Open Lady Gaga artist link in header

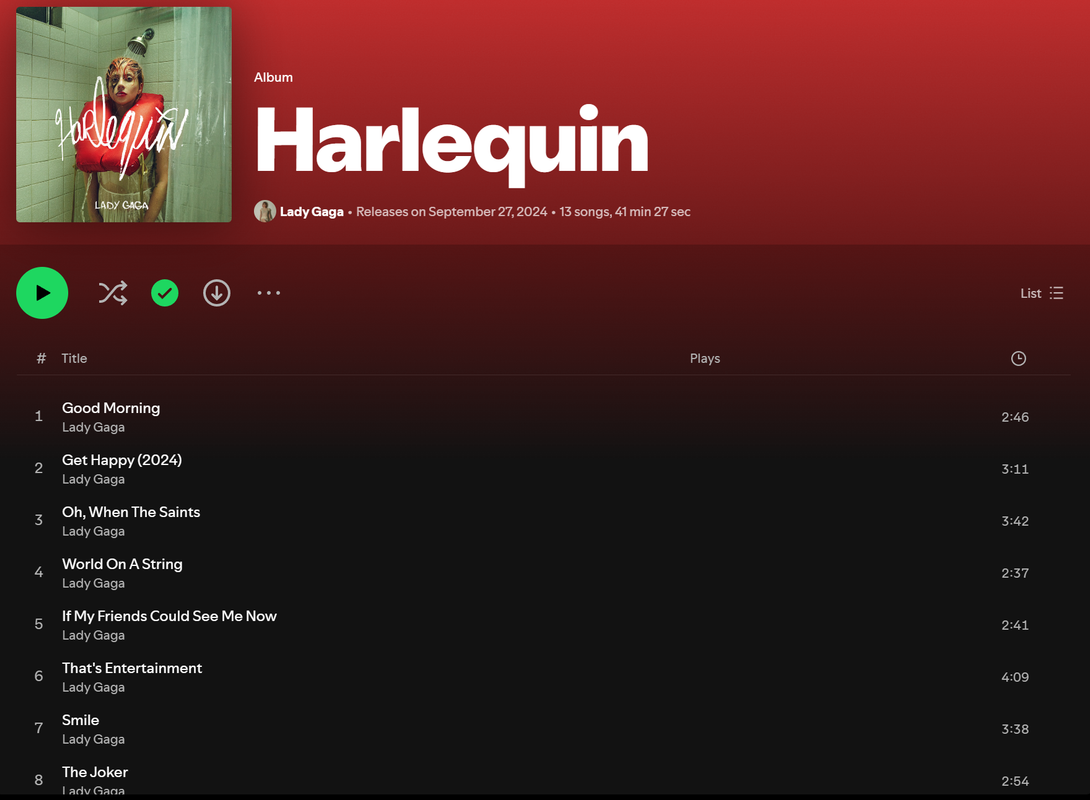[311, 211]
